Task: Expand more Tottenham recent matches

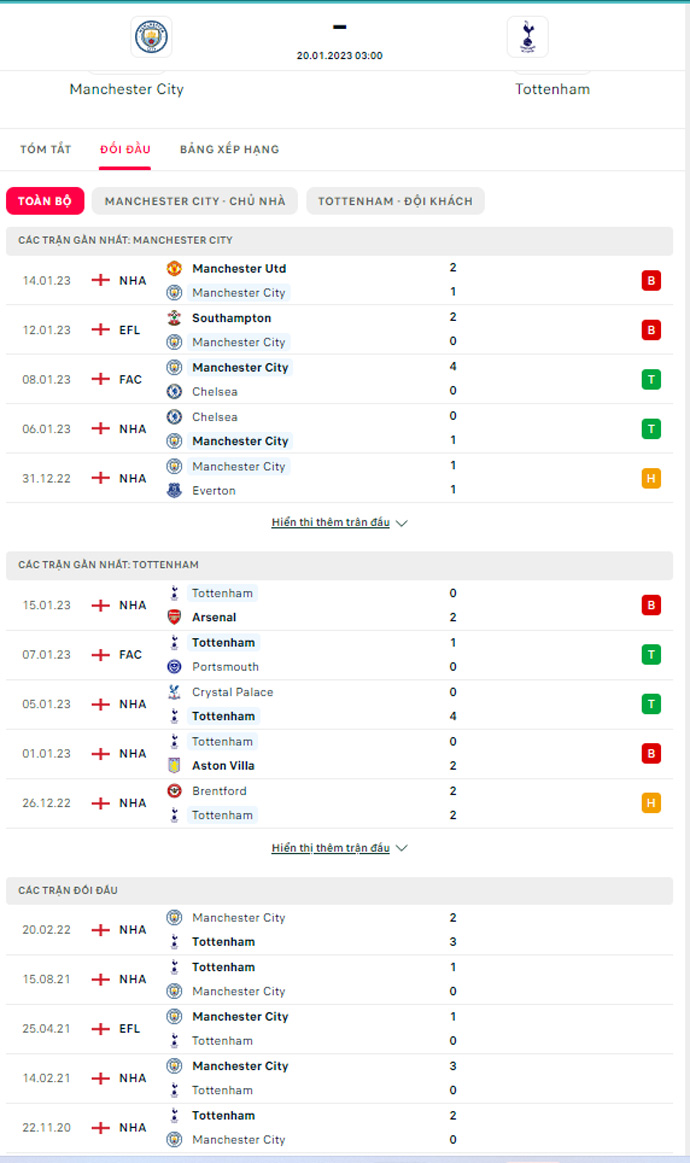Action: coord(339,848)
